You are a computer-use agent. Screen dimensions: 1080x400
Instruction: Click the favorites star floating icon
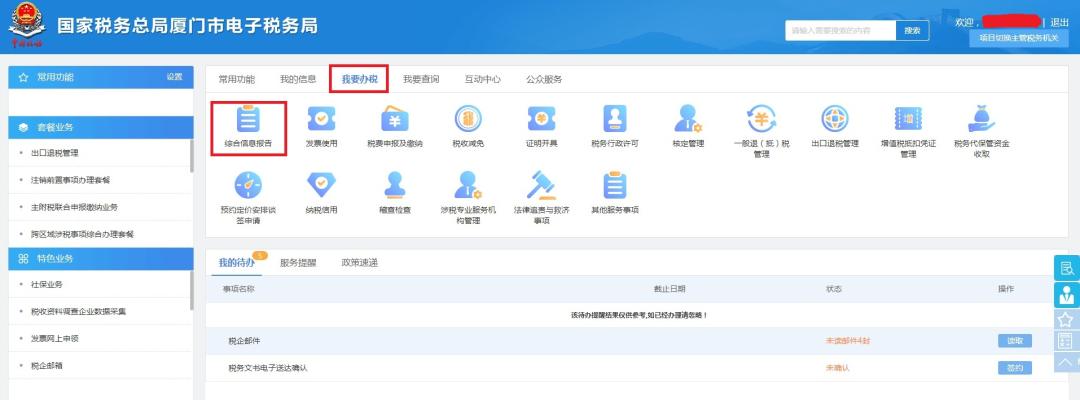coord(1066,319)
